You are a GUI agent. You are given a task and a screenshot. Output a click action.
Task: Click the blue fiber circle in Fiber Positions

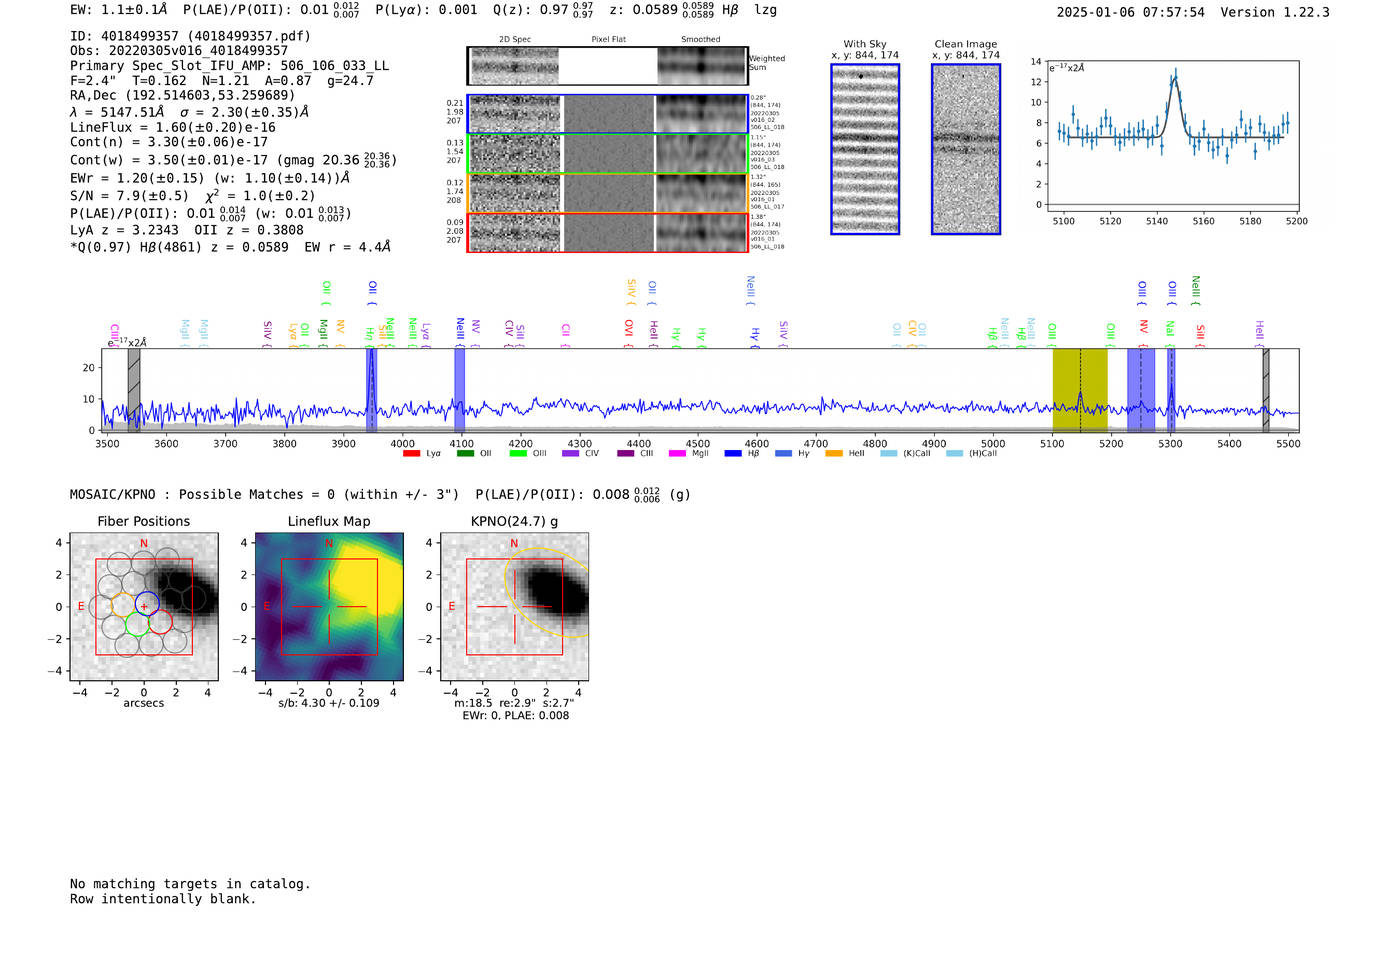[x=147, y=603]
